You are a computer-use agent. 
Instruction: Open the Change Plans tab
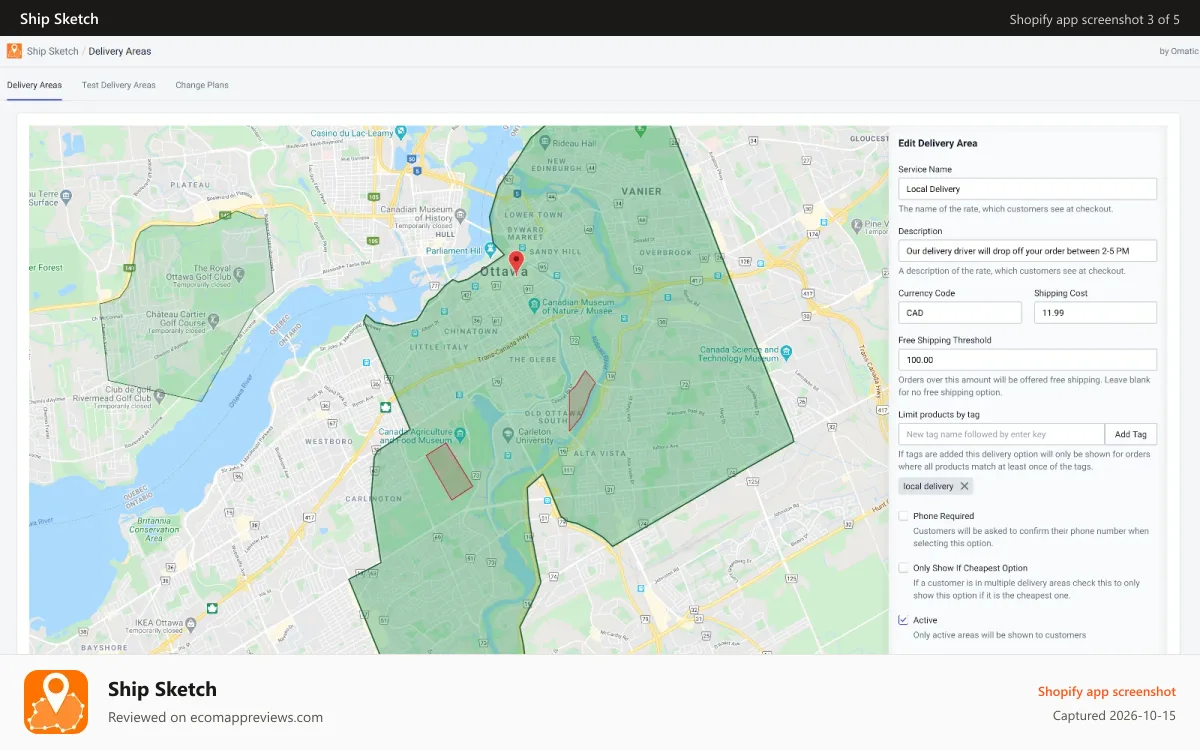click(x=202, y=85)
